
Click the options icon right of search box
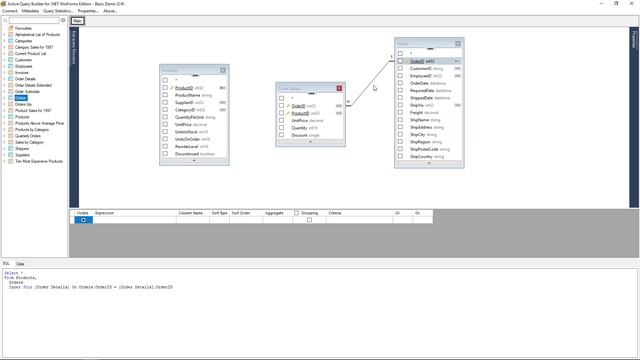pyautogui.click(x=63, y=20)
